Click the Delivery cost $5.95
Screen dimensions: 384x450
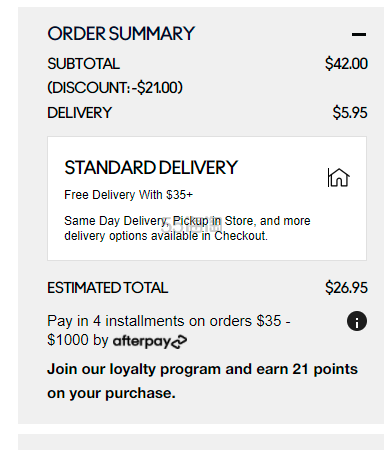pos(350,113)
